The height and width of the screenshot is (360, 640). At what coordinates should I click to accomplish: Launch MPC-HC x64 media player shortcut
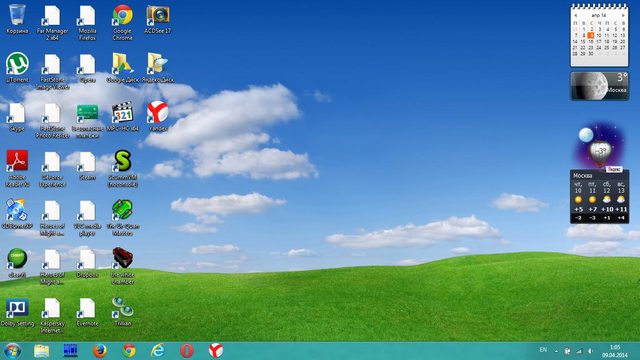(x=122, y=117)
